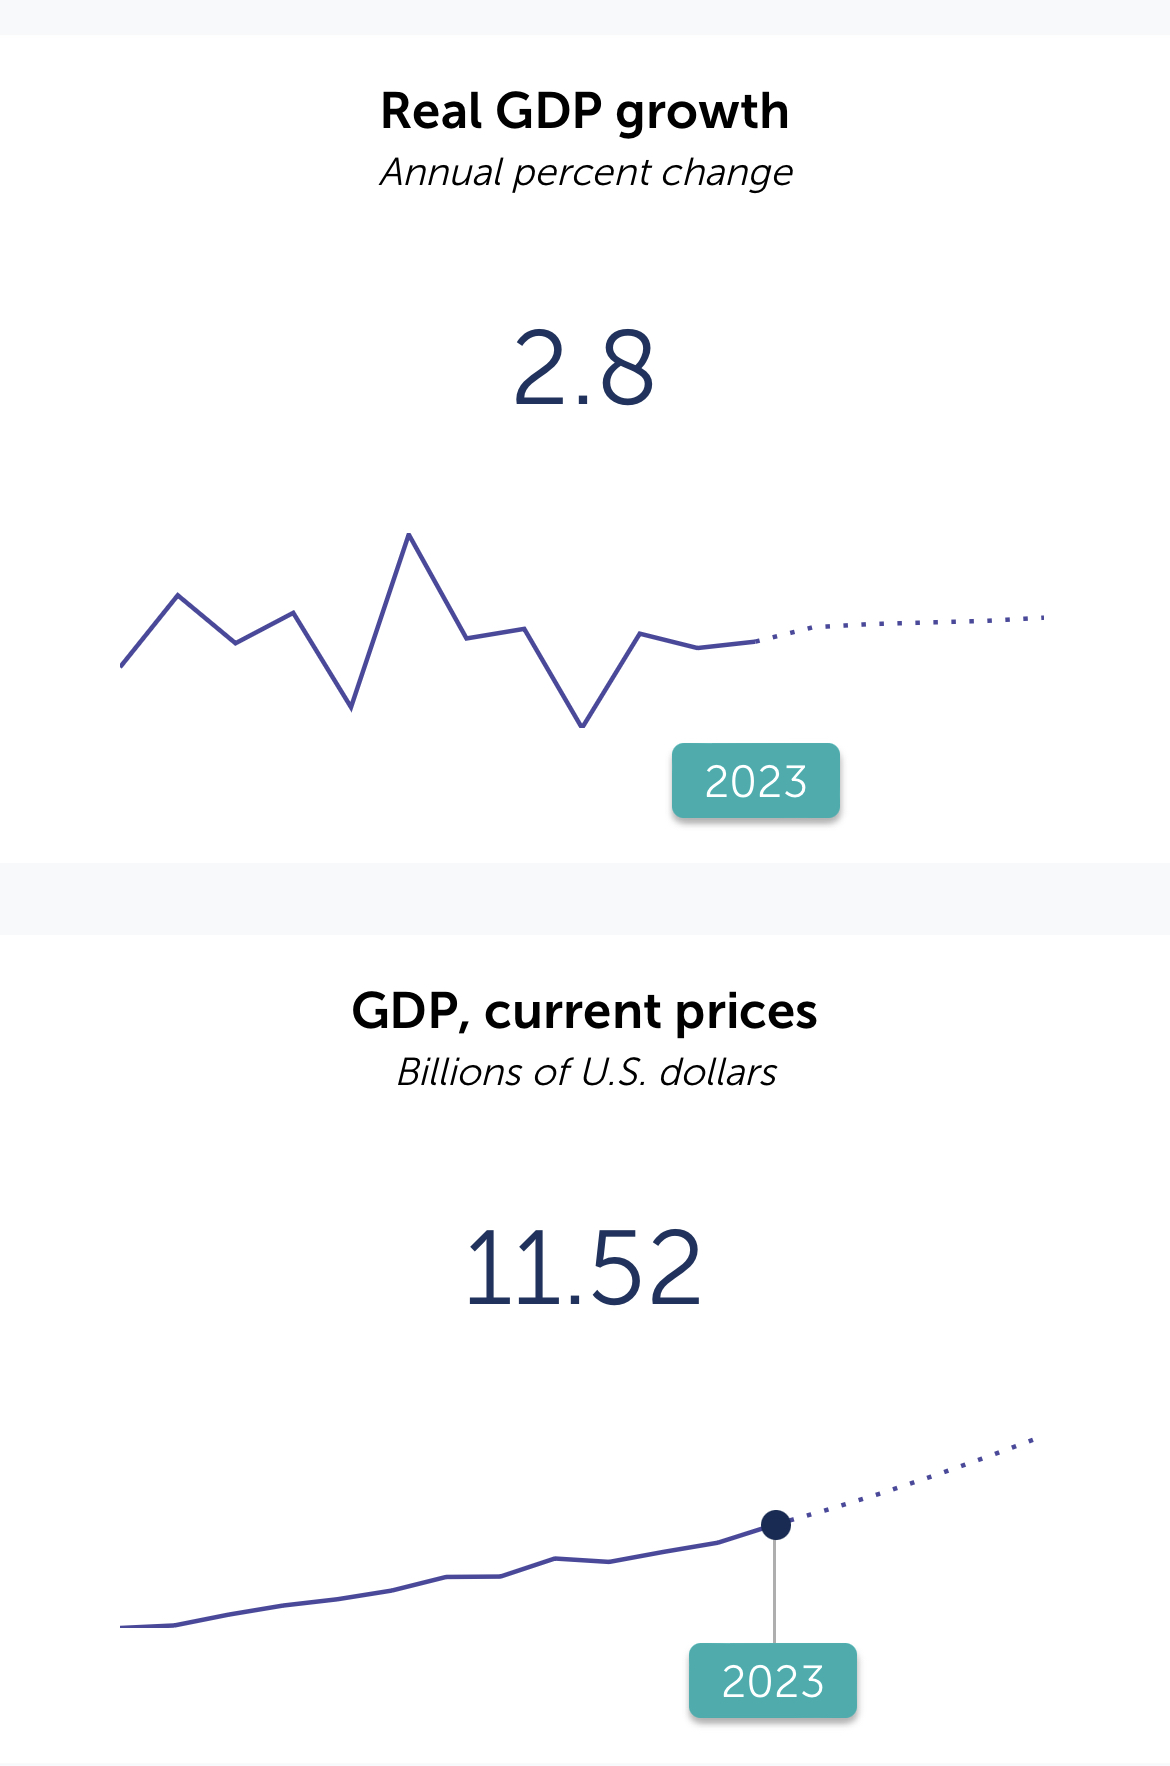The height and width of the screenshot is (1766, 1170).
Task: Click the dotted forecast line of GDP growth
Action: click(x=902, y=624)
